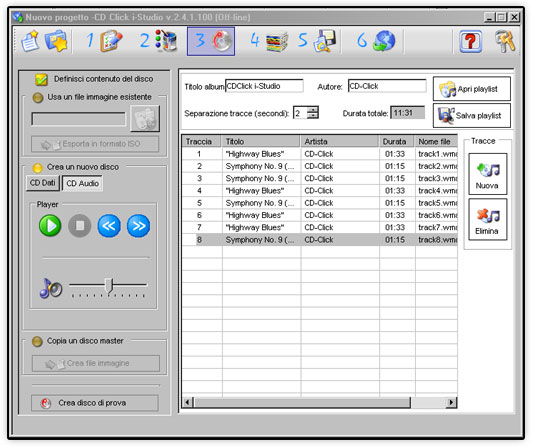Select Copia un disco master option
Viewport: 533px width, 447px height.
(x=37, y=341)
